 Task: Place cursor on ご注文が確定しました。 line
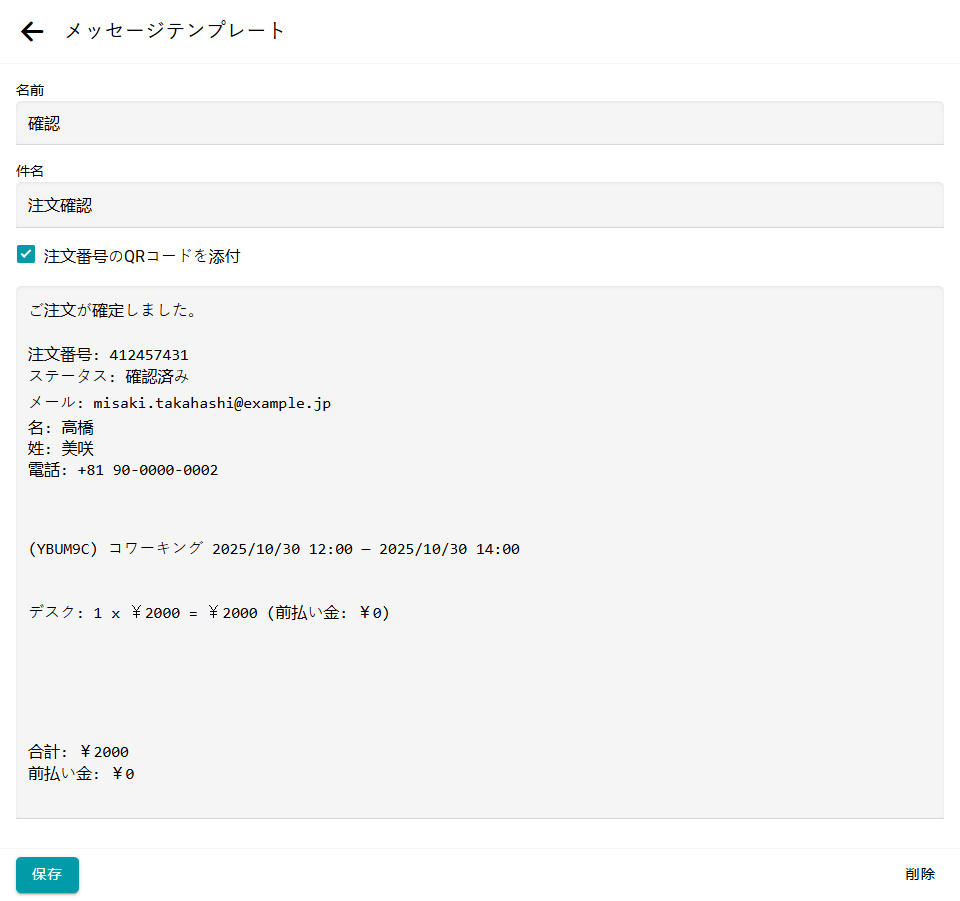[x=114, y=310]
